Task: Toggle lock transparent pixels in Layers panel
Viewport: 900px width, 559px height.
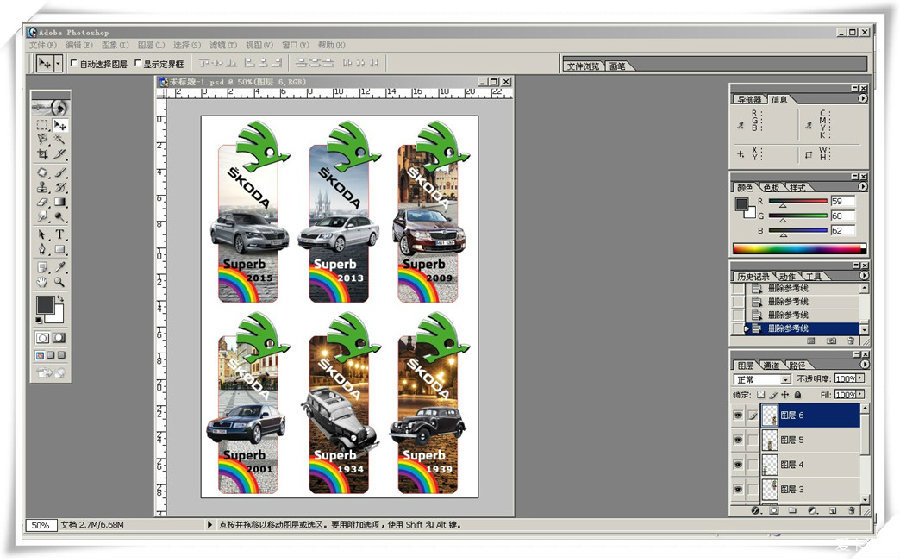Action: click(761, 395)
